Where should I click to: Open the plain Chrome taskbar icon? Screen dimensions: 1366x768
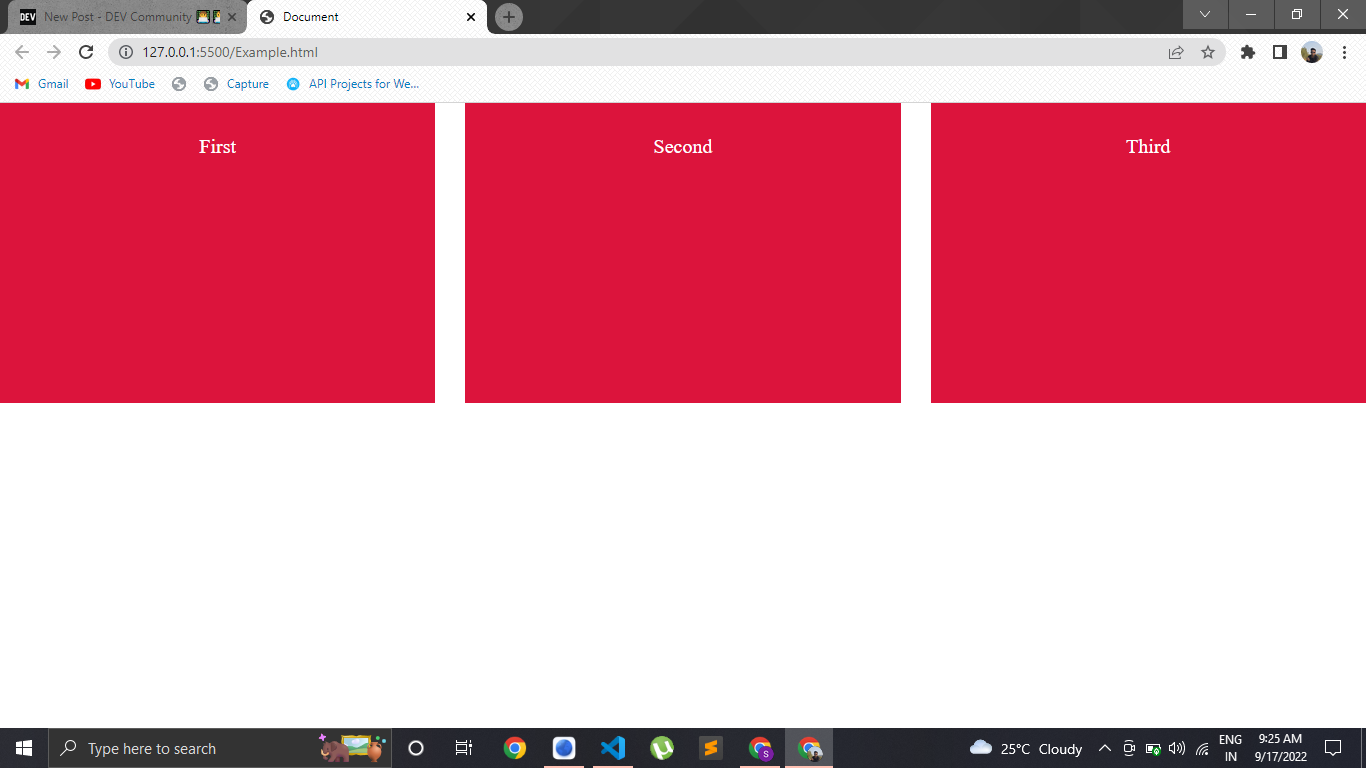515,748
